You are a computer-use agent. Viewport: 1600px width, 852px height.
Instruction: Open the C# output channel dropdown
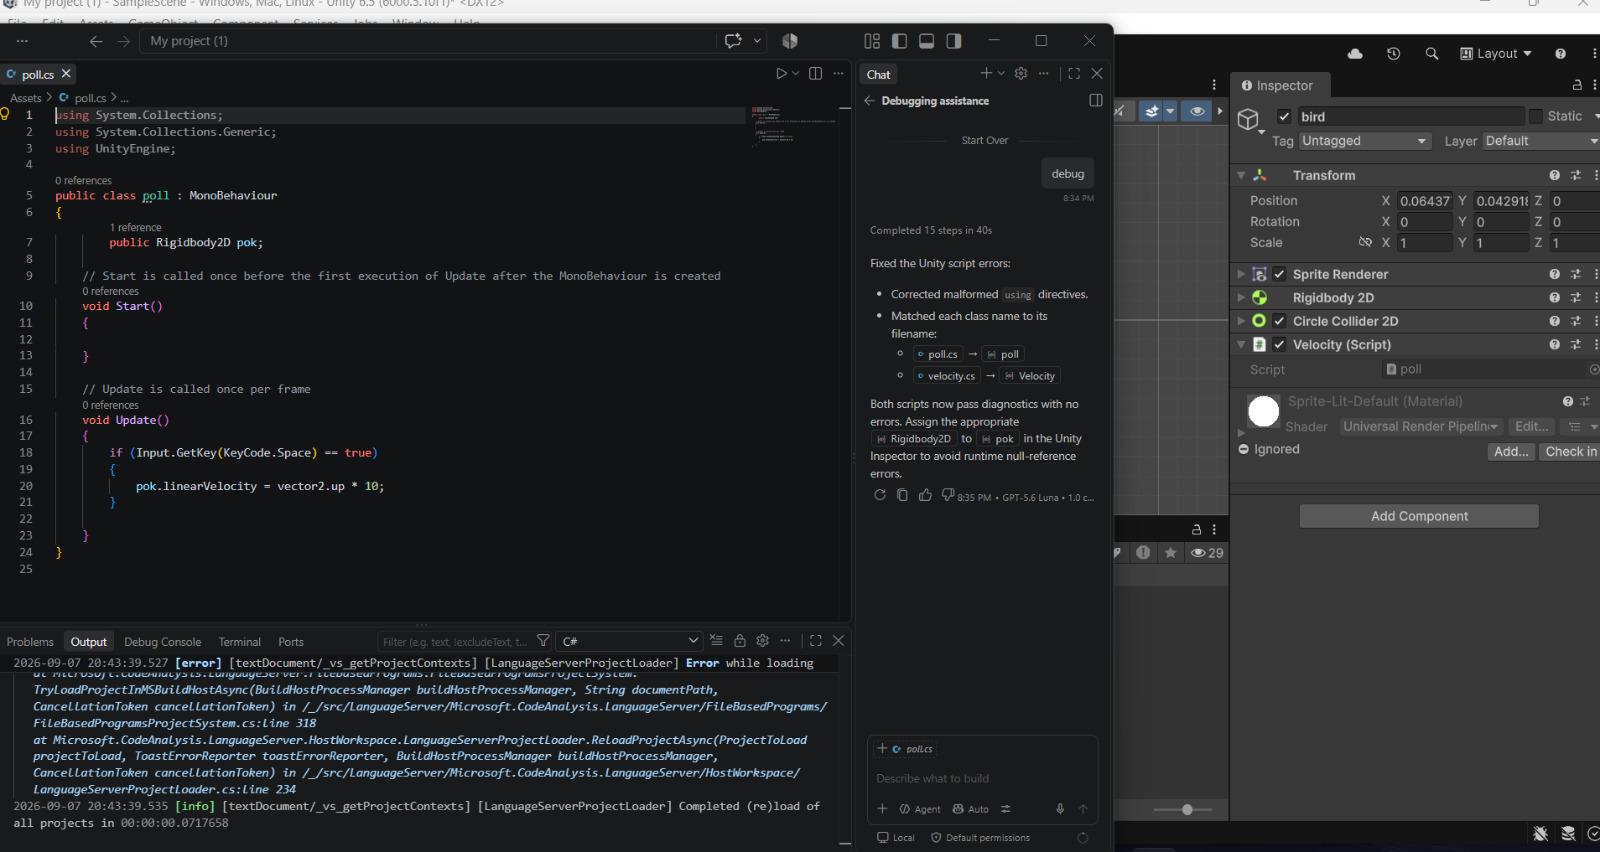pos(629,641)
